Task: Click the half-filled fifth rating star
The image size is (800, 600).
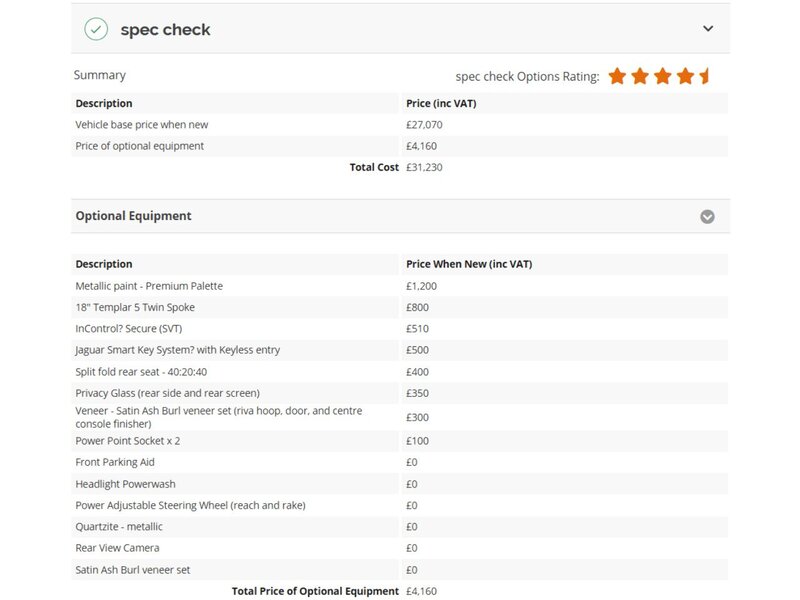Action: click(x=705, y=76)
